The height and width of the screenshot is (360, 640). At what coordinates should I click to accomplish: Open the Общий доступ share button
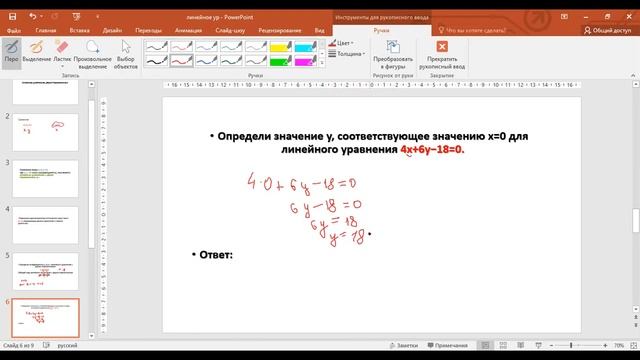click(x=607, y=30)
